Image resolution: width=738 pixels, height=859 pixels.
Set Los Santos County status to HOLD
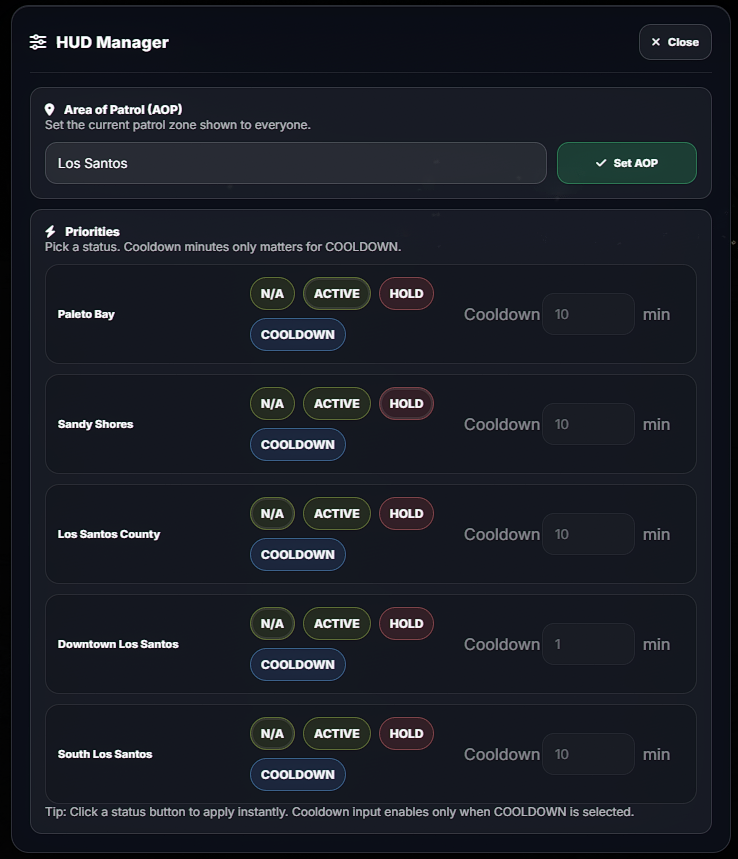[x=407, y=514]
